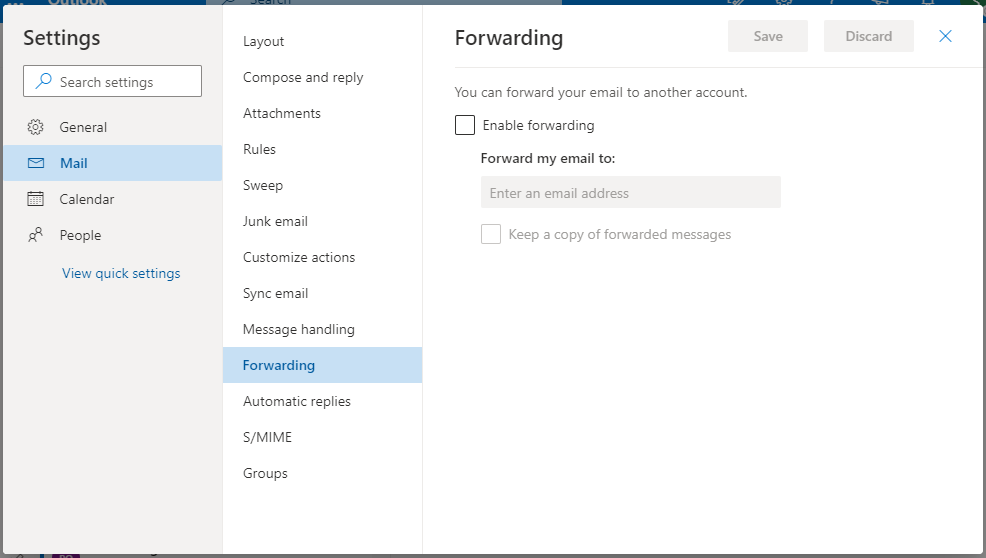This screenshot has height=558, width=986.
Task: Open View quick settings link
Action: tap(121, 273)
